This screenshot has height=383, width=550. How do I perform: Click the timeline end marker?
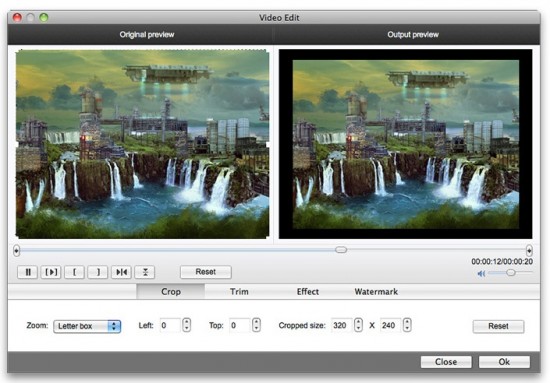pos(529,250)
